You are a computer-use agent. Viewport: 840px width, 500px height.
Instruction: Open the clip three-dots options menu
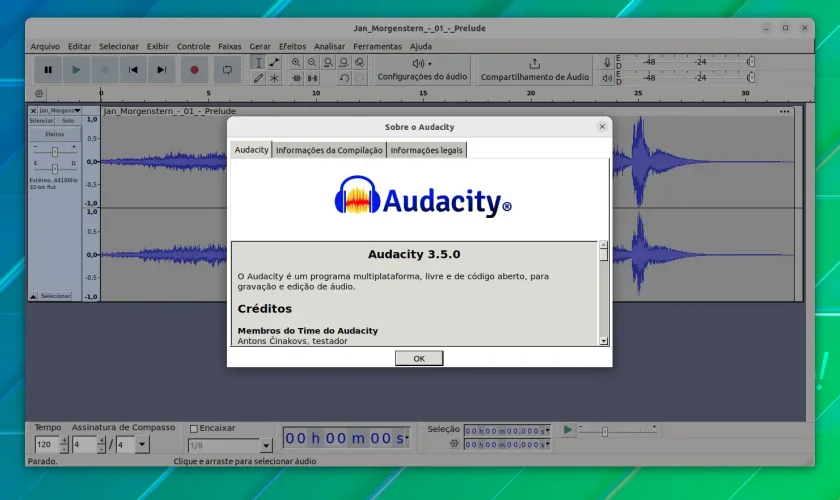pyautogui.click(x=784, y=111)
